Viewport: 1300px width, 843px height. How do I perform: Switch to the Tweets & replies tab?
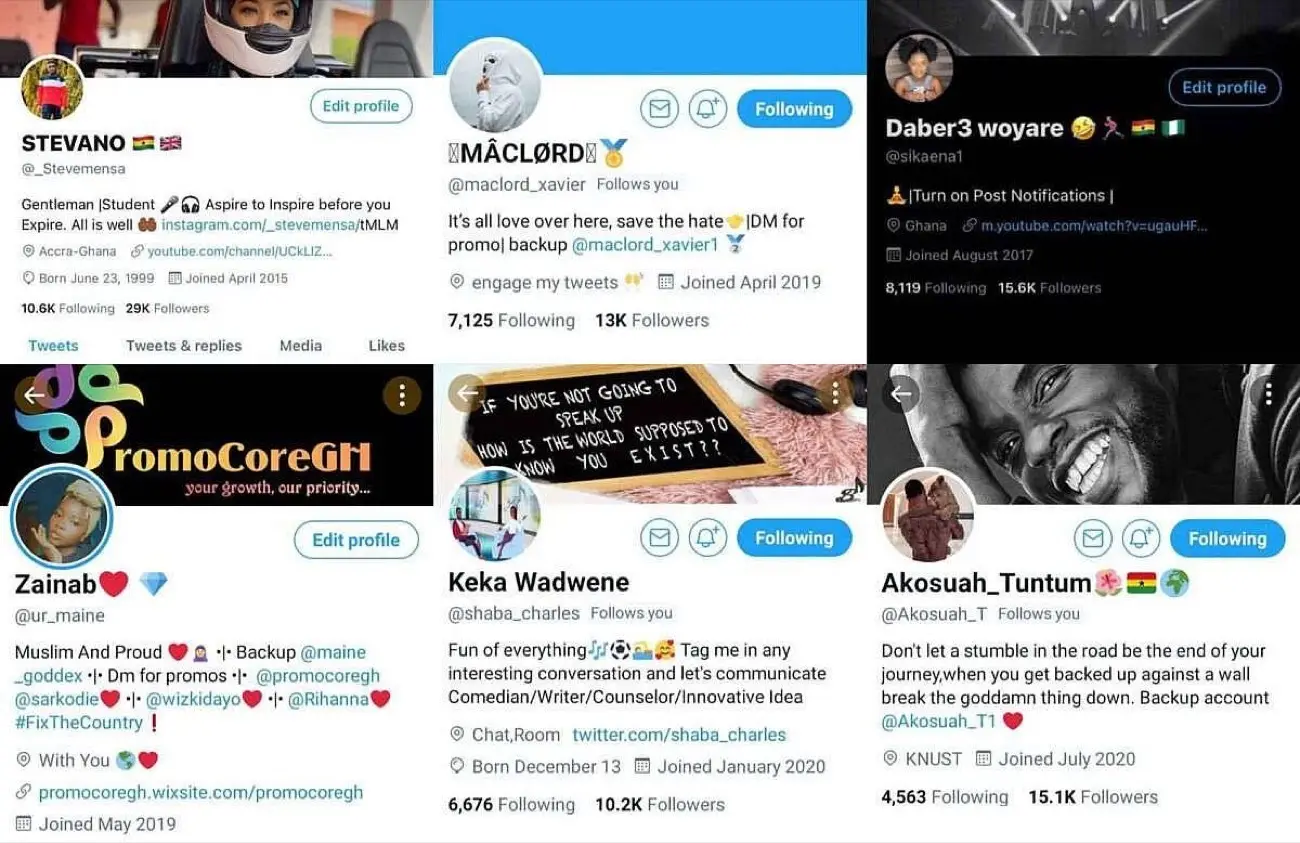coord(184,345)
